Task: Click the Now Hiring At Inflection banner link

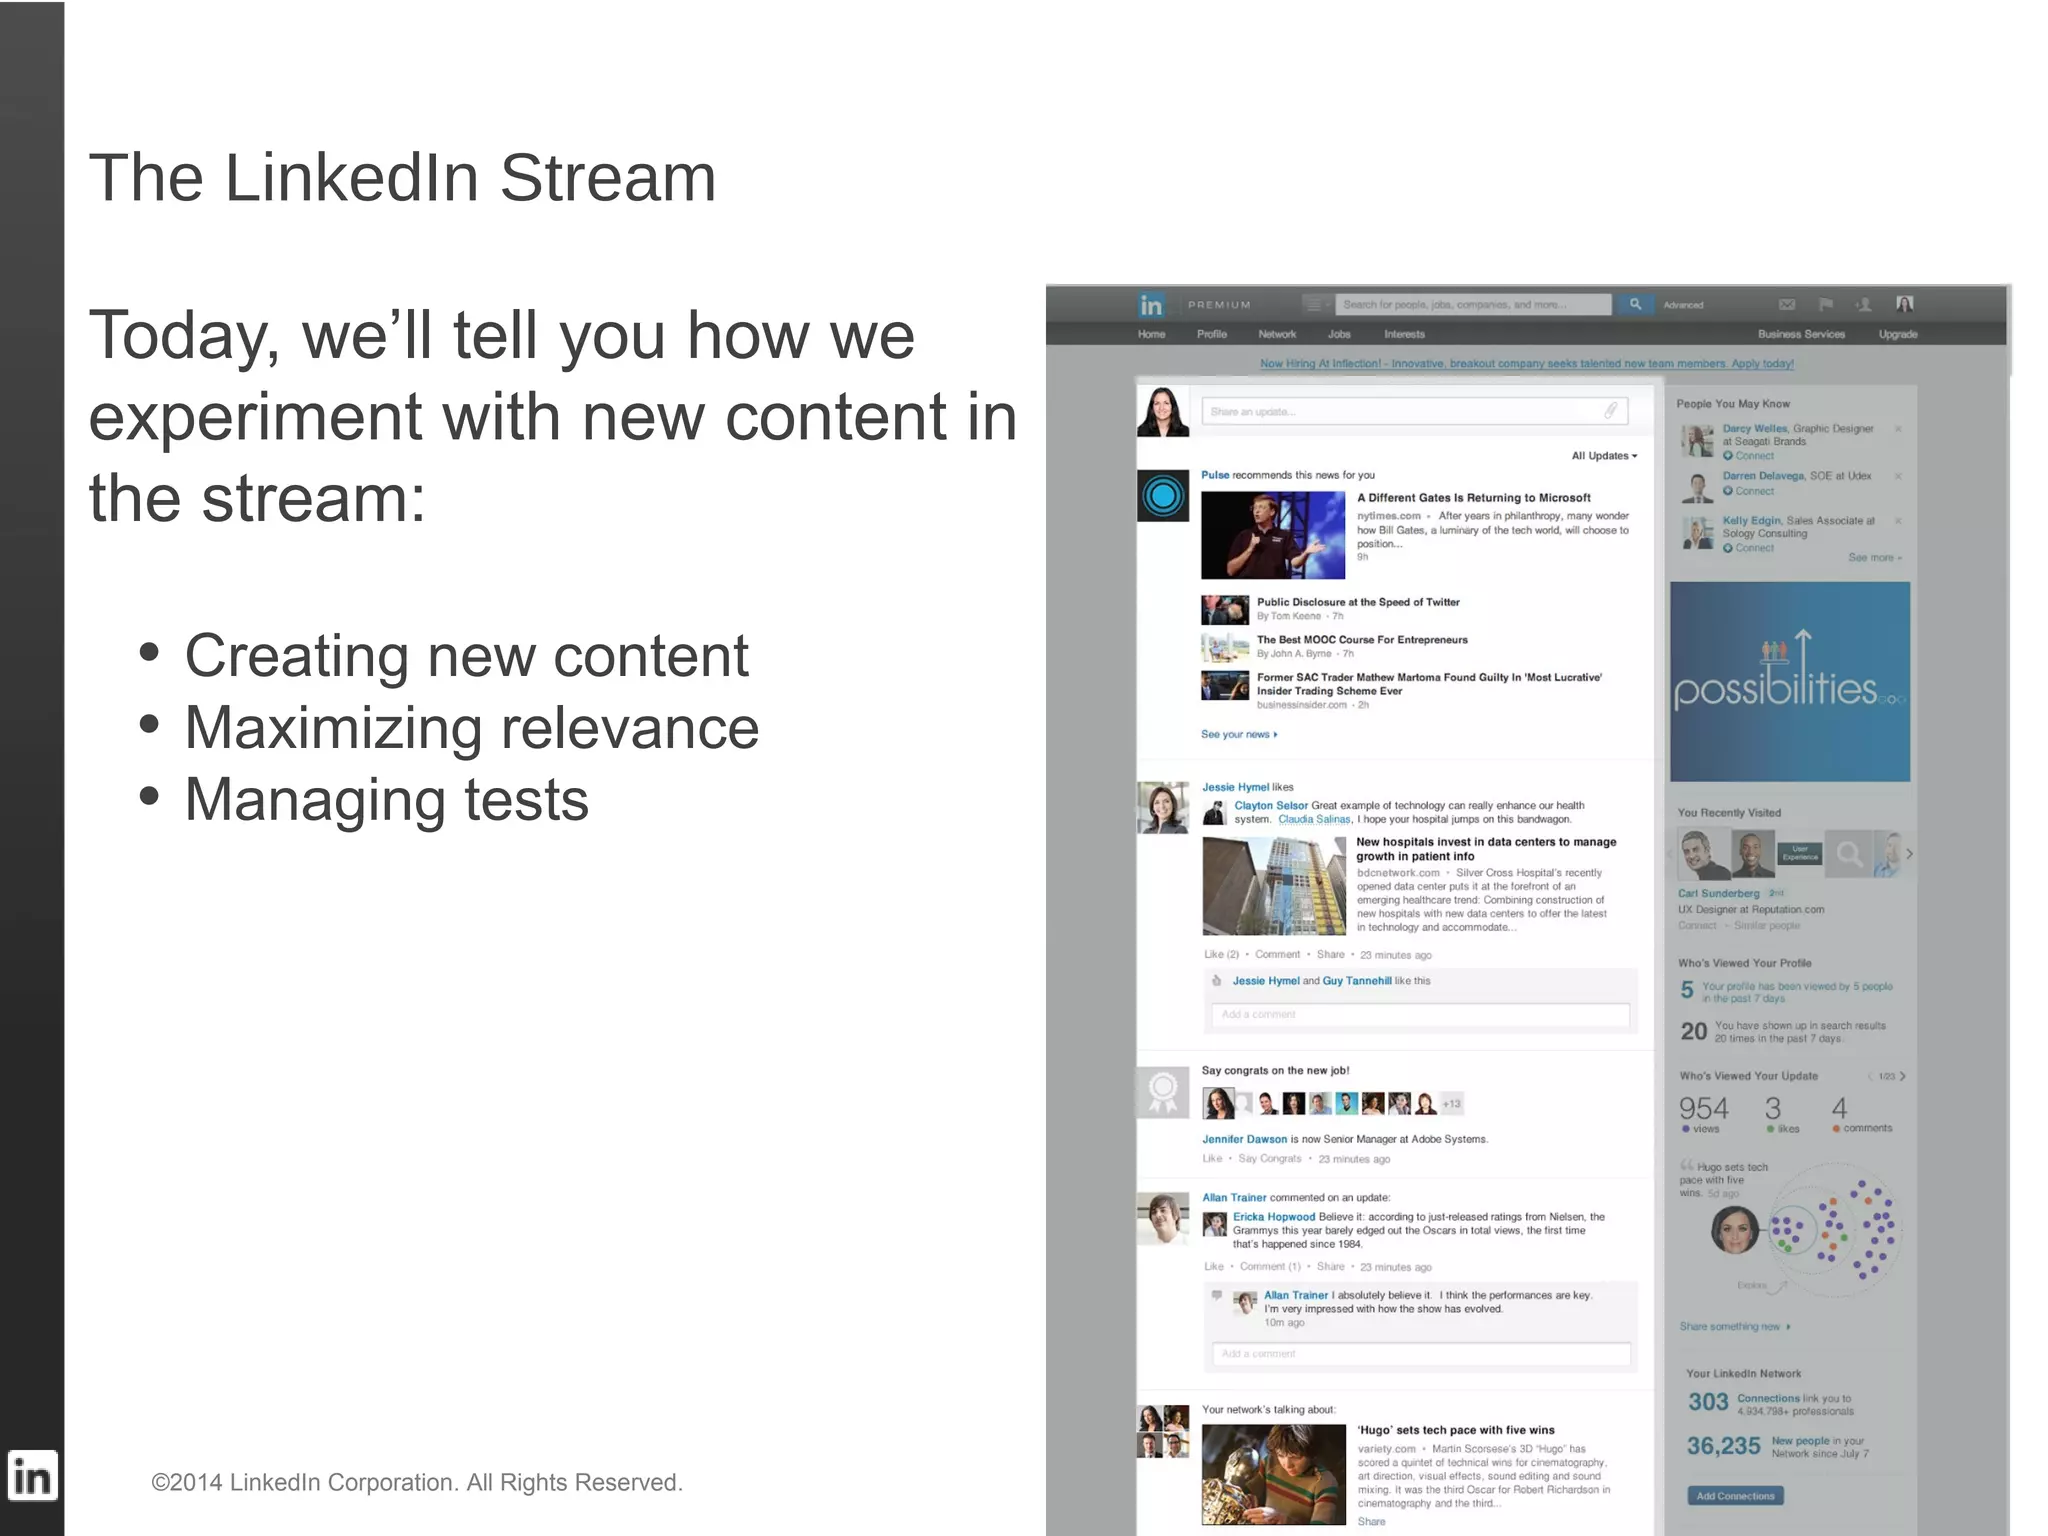Action: (x=1526, y=364)
